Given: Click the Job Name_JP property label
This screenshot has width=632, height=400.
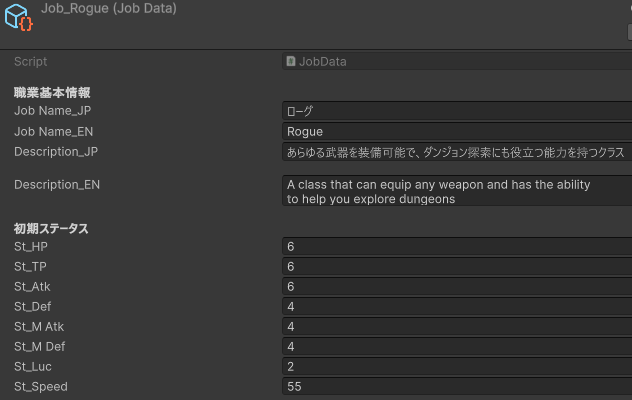Looking at the screenshot, I should [53, 111].
